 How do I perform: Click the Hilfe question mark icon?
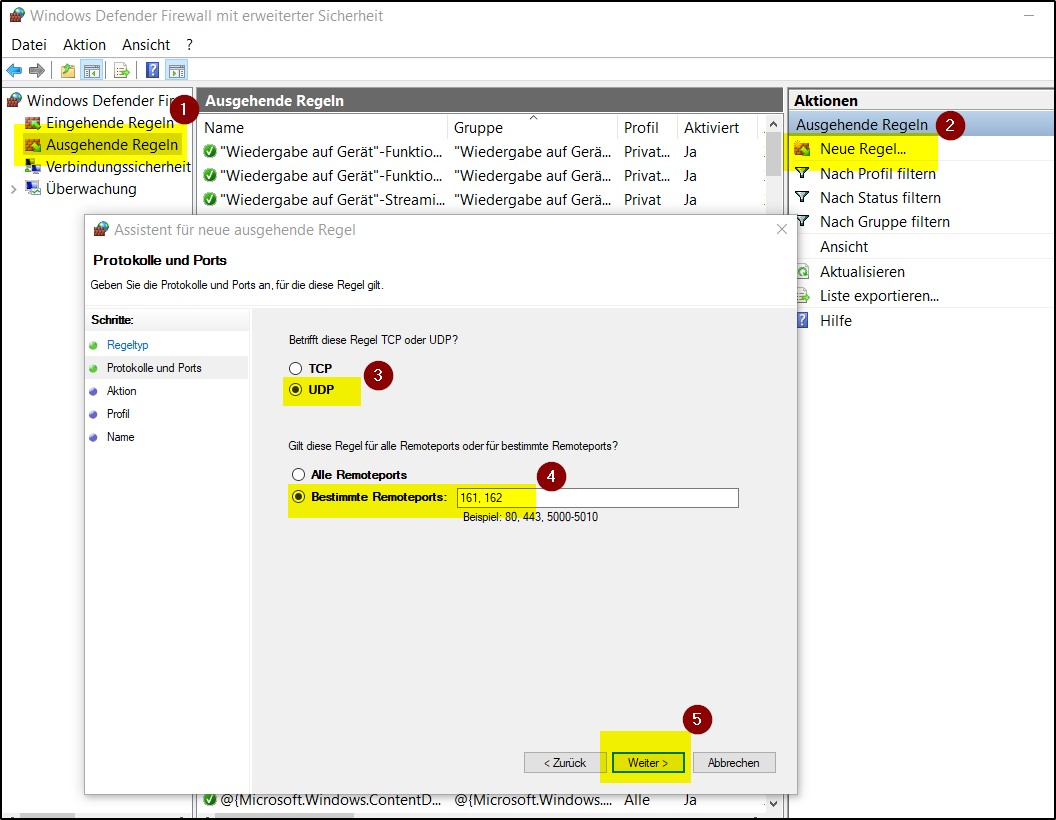(x=803, y=320)
